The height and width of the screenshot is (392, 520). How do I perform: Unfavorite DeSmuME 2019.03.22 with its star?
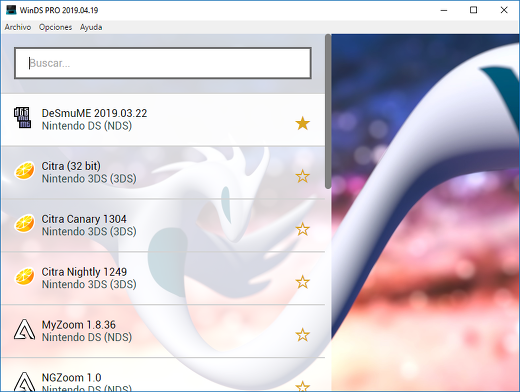point(302,123)
